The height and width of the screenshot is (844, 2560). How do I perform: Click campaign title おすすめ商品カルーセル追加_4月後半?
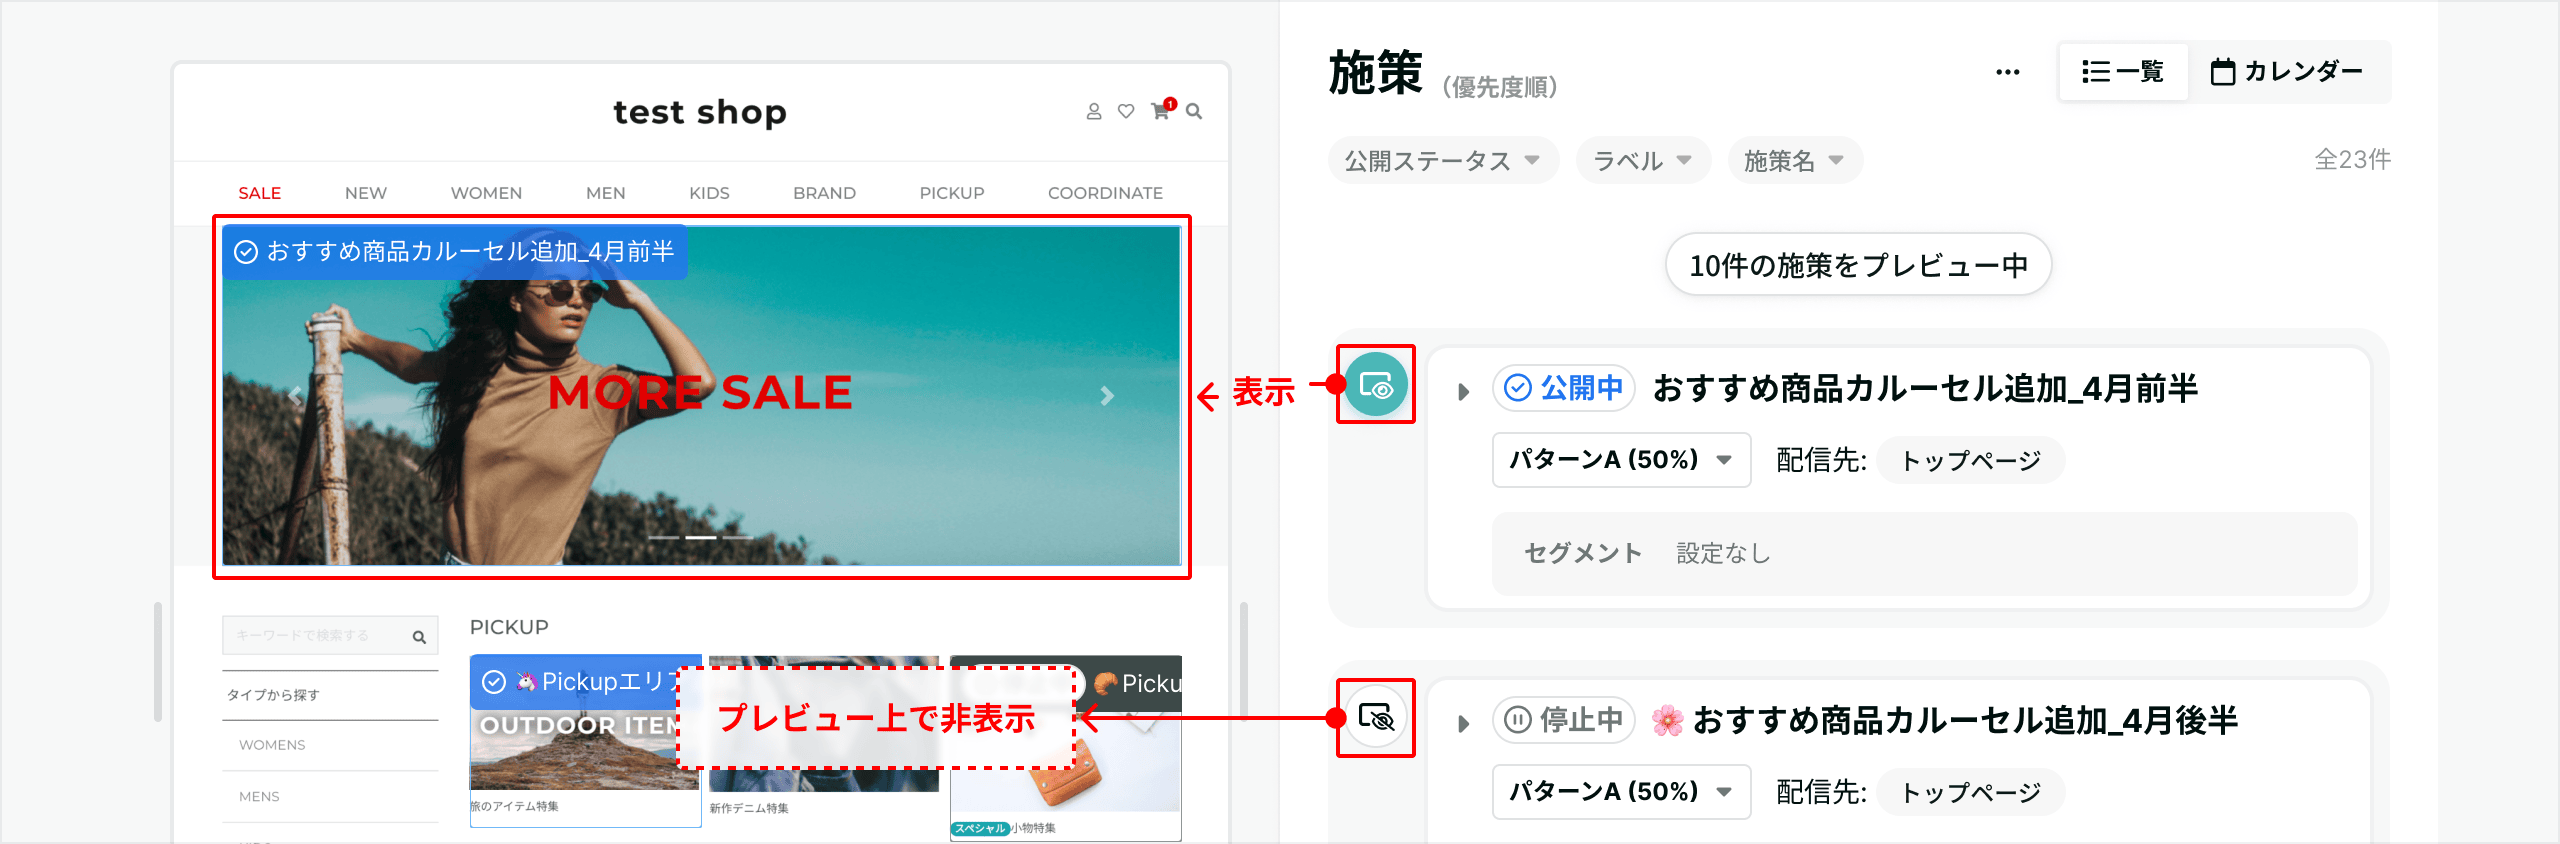[x=1944, y=720]
